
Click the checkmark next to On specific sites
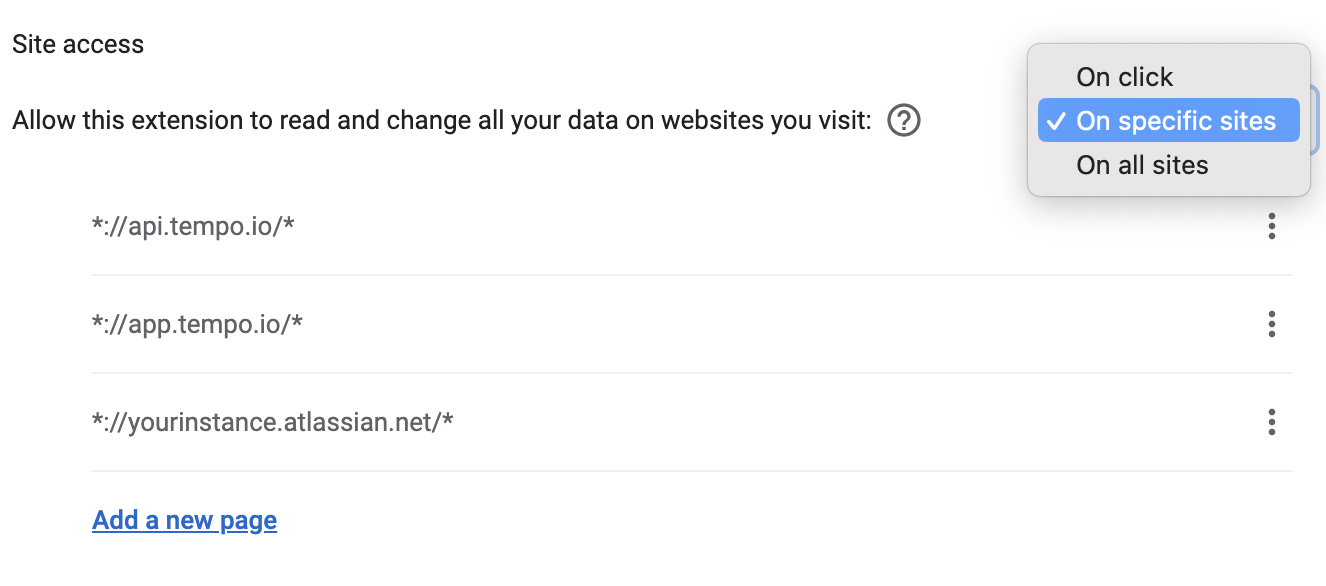pos(1055,120)
